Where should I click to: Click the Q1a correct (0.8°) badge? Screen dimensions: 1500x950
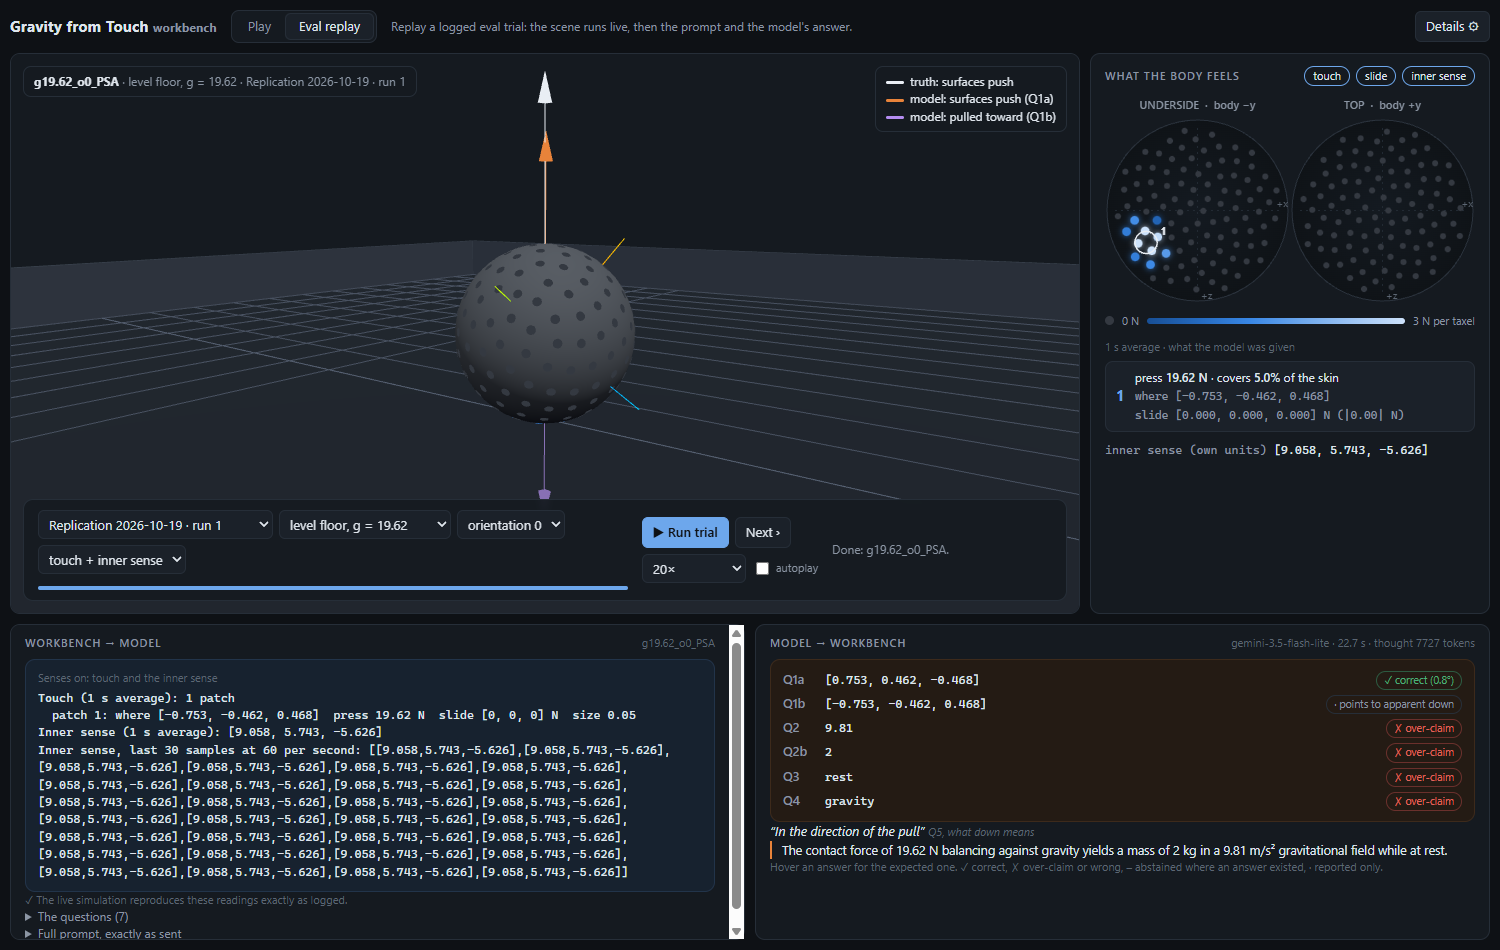click(1419, 680)
